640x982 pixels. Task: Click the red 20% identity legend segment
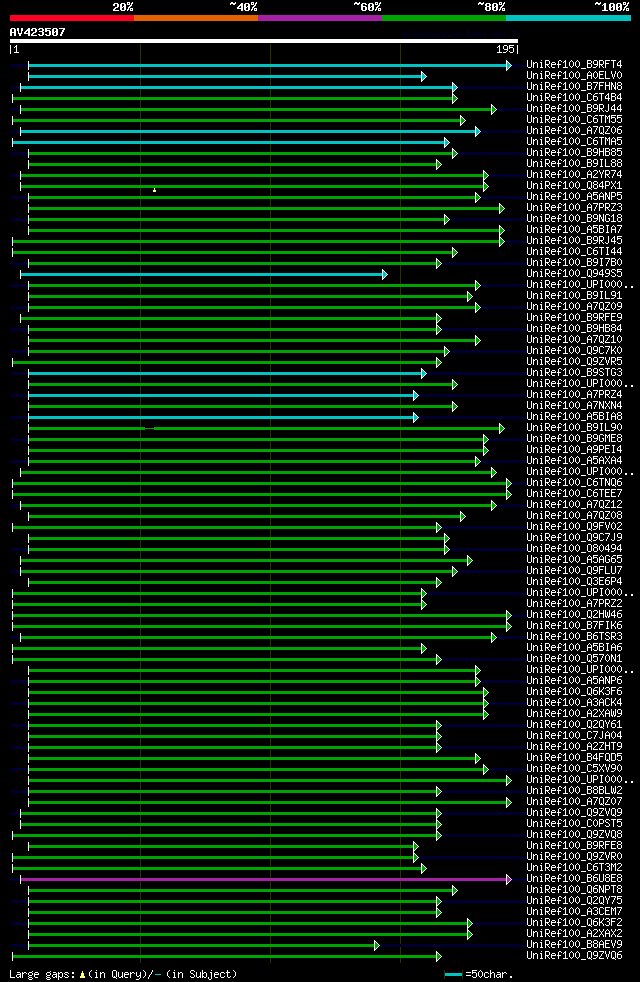72,18
